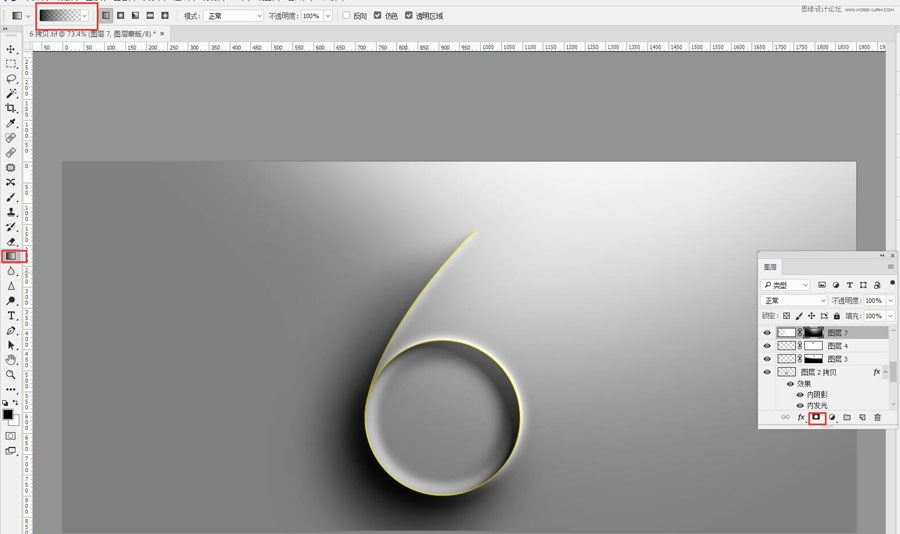The image size is (900, 534).
Task: Create a new layer icon
Action: coord(862,417)
